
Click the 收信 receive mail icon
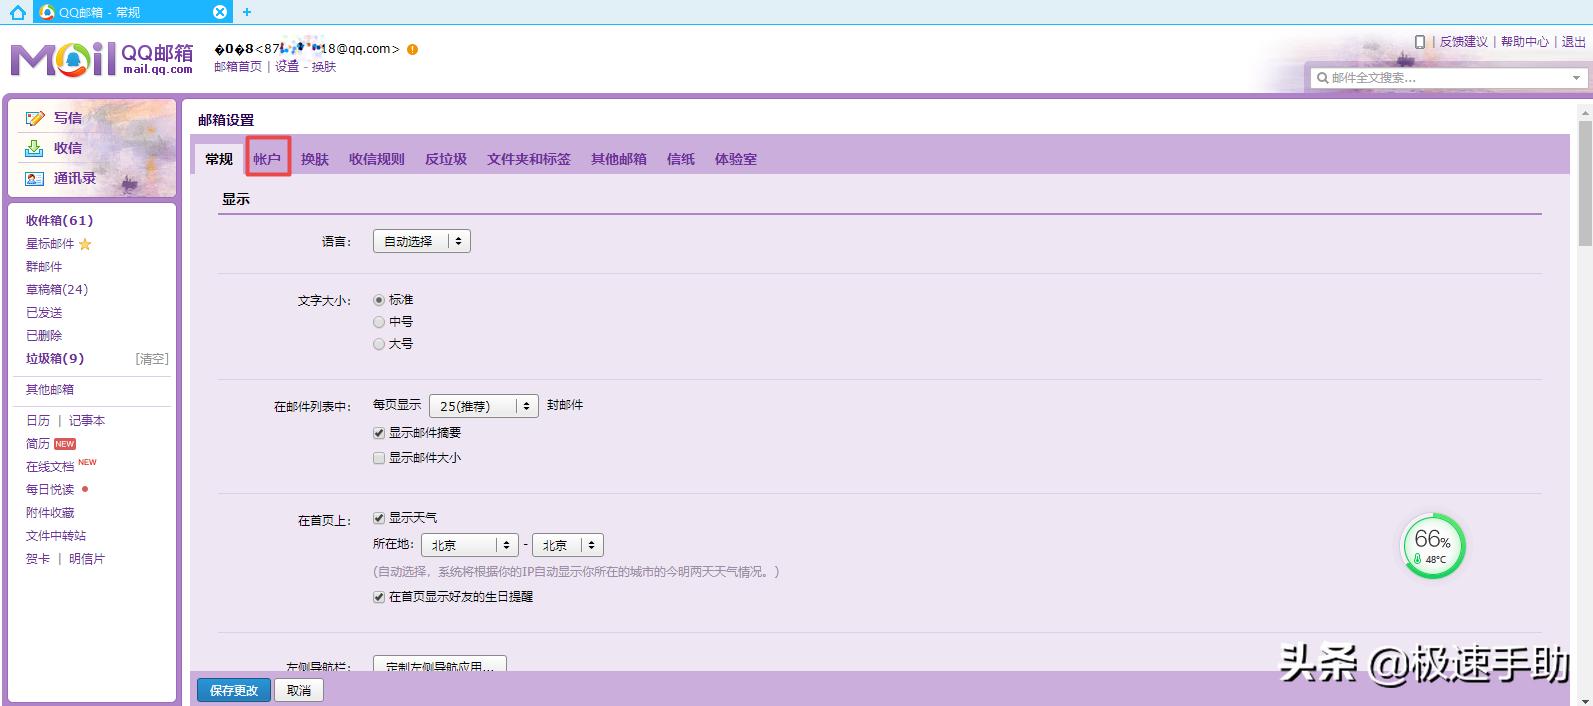coord(35,148)
